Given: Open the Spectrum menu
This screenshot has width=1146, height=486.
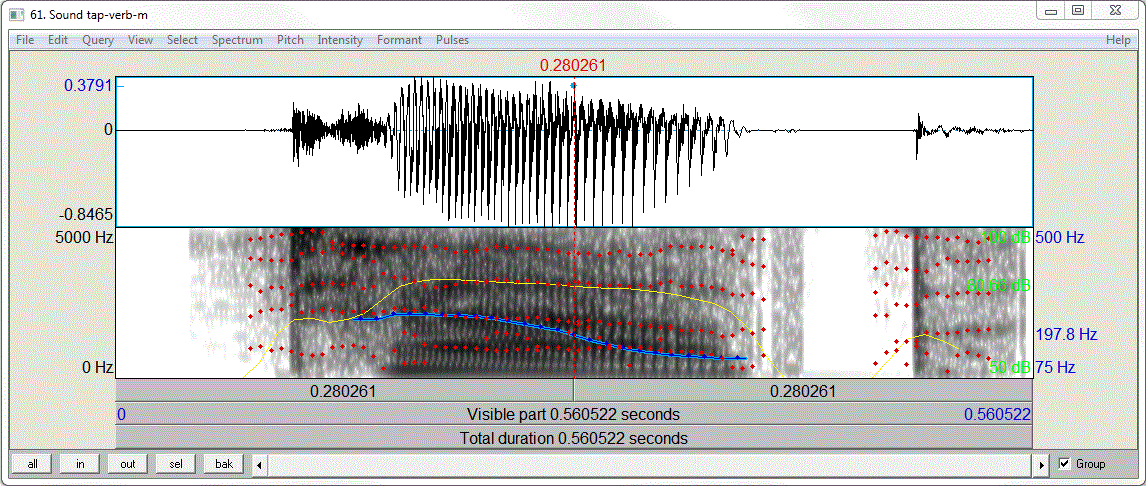Looking at the screenshot, I should pyautogui.click(x=237, y=40).
